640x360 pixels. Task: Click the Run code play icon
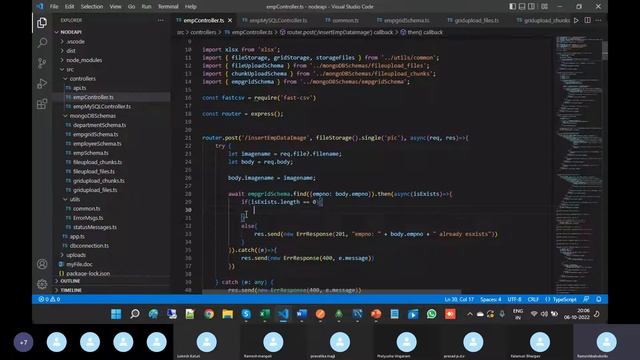[x=576, y=20]
